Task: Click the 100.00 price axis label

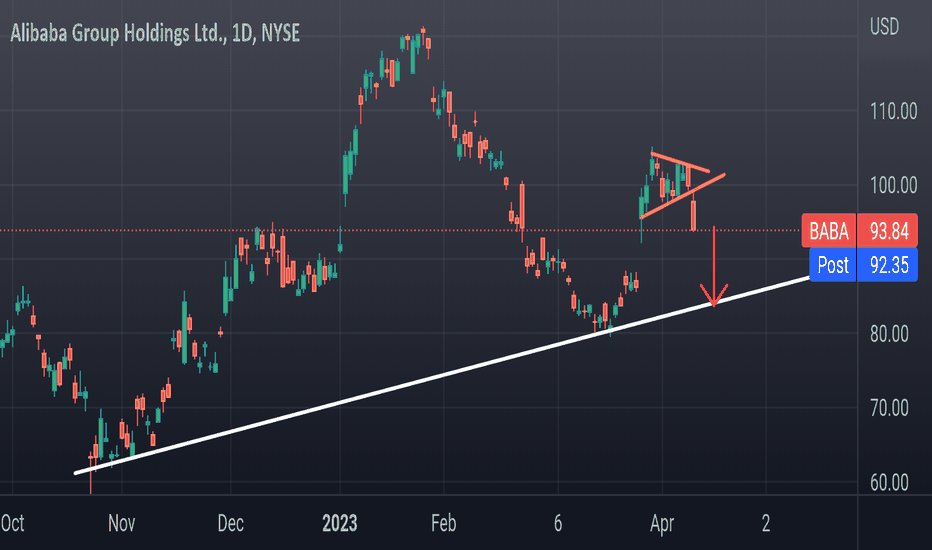Action: (893, 186)
